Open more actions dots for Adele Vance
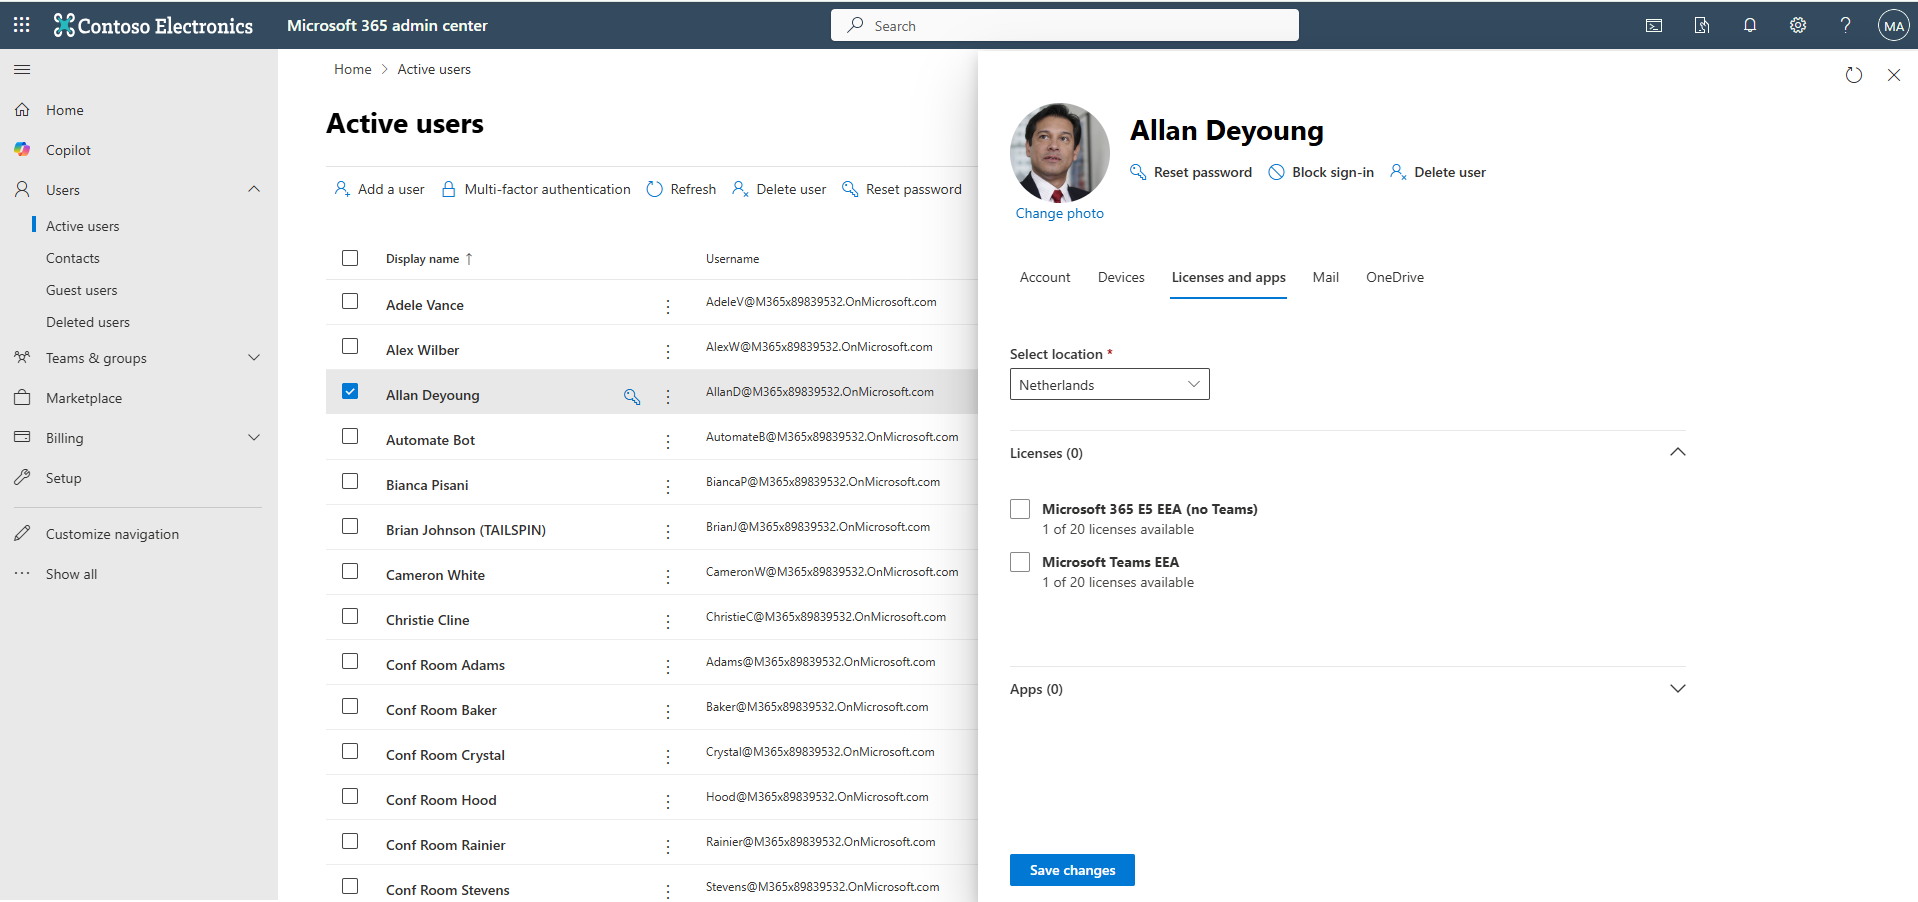This screenshot has height=902, width=1918. [668, 307]
